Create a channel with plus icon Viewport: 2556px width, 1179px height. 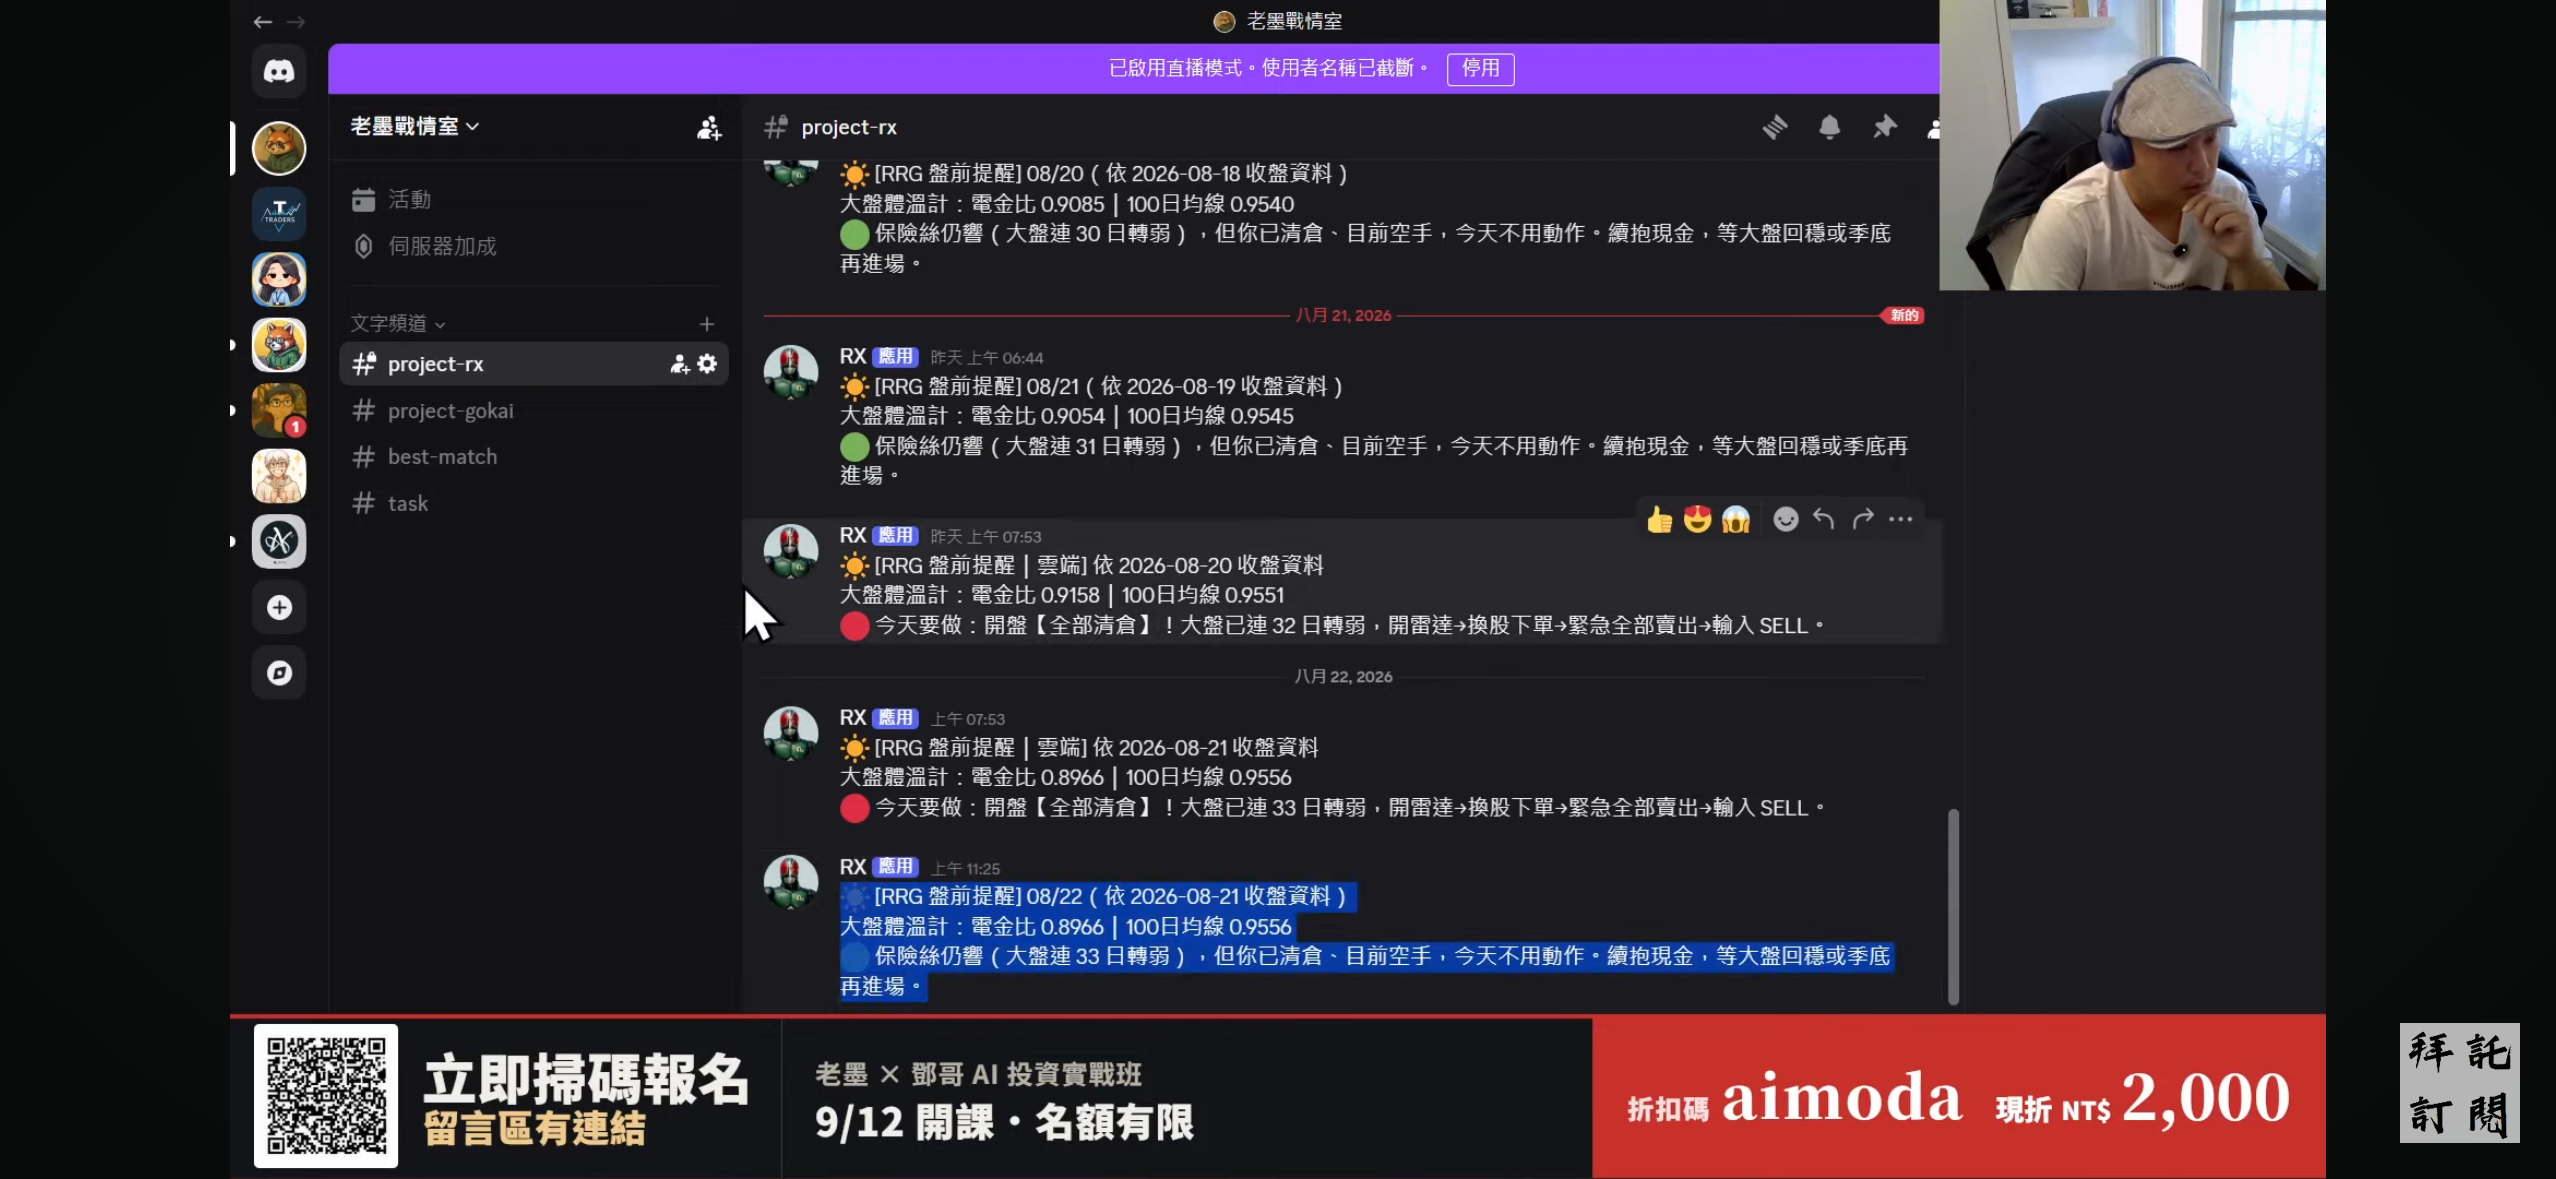pyautogui.click(x=707, y=324)
